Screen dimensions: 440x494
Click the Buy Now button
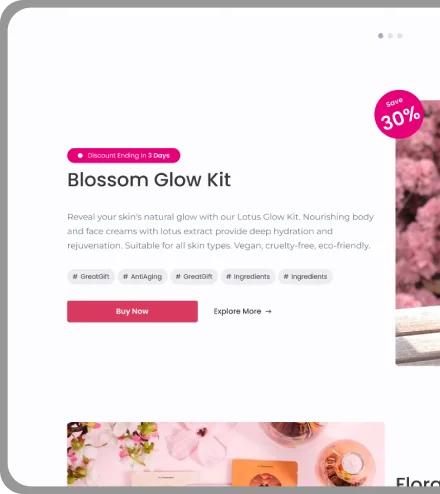tap(132, 311)
